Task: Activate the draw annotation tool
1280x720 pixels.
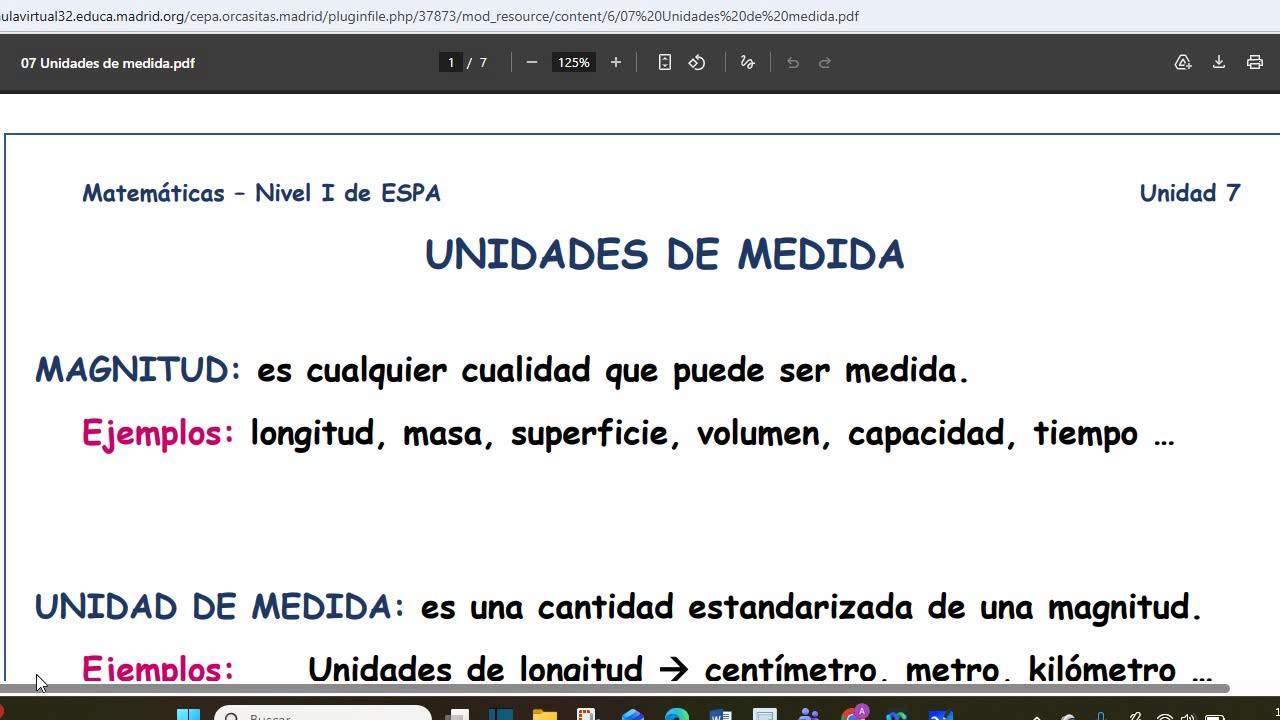Action: (747, 62)
